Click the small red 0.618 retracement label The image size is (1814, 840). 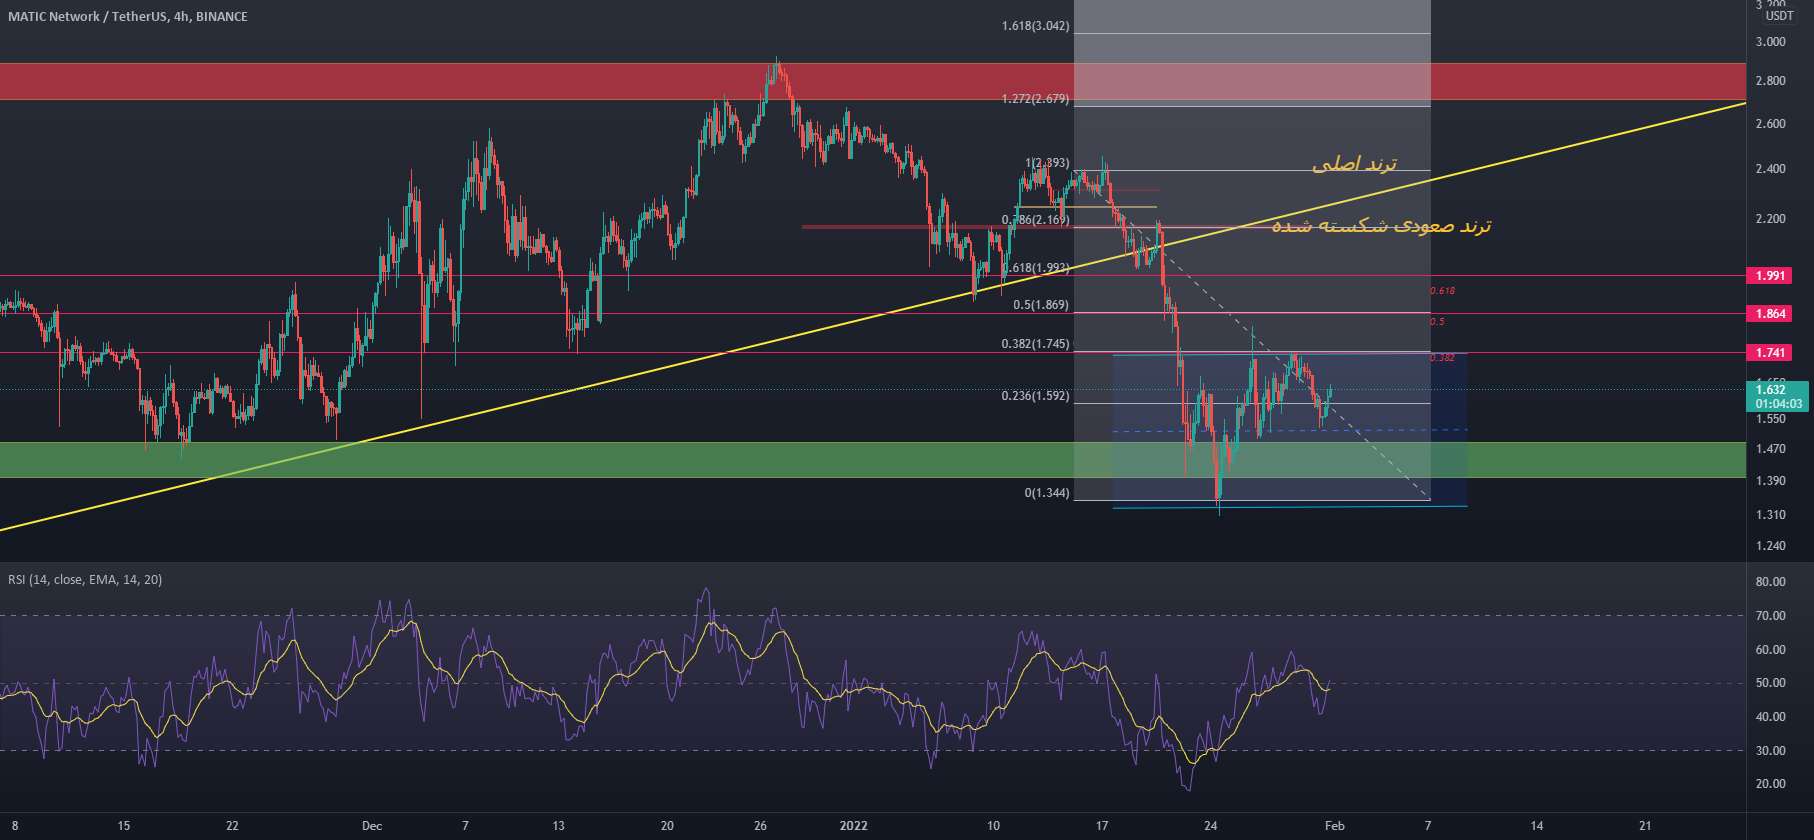(1442, 291)
